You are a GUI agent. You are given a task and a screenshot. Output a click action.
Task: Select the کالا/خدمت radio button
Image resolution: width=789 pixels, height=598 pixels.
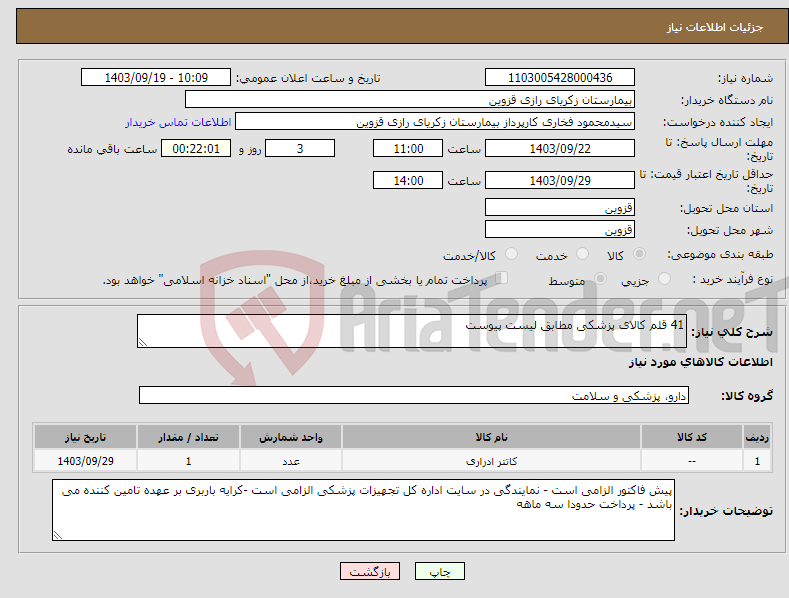tap(511, 254)
